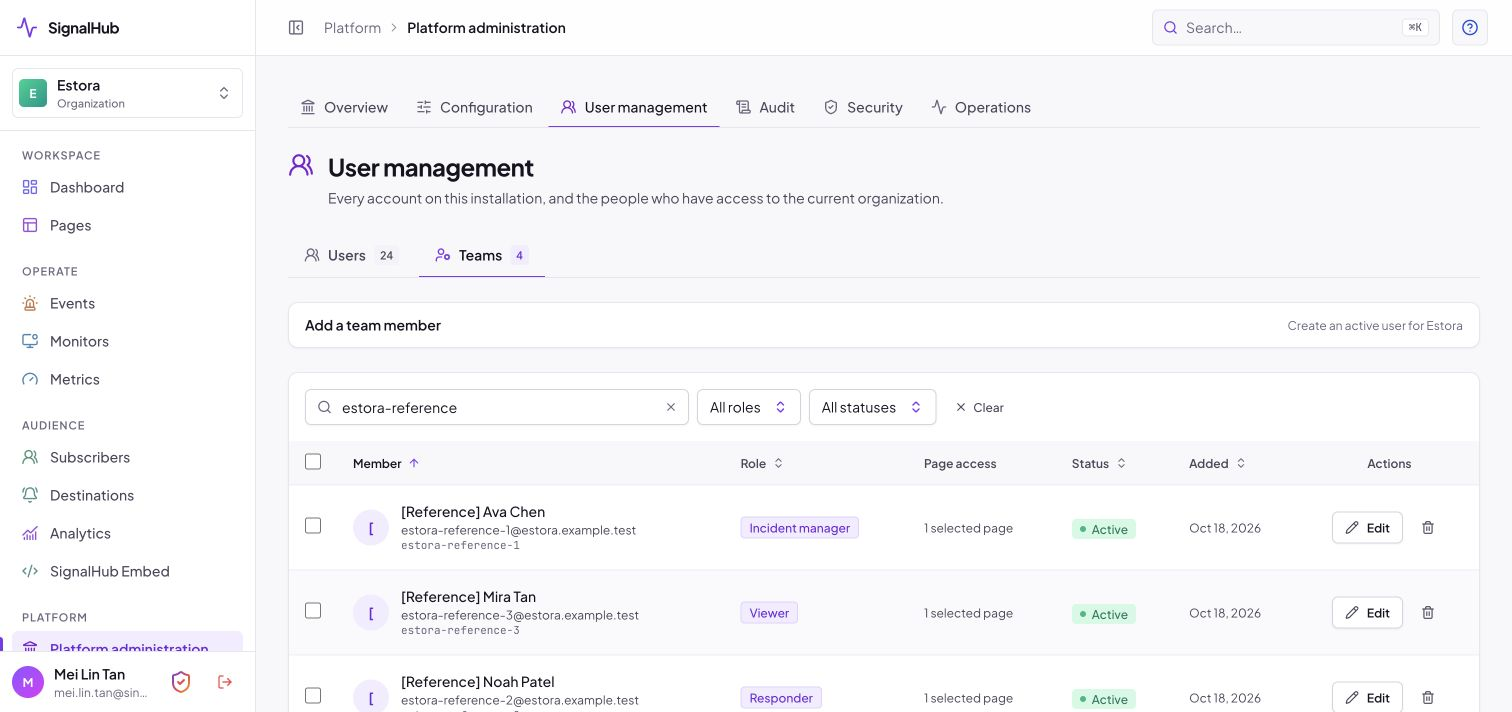Click Mira Tan's bracket avatar

[371, 612]
